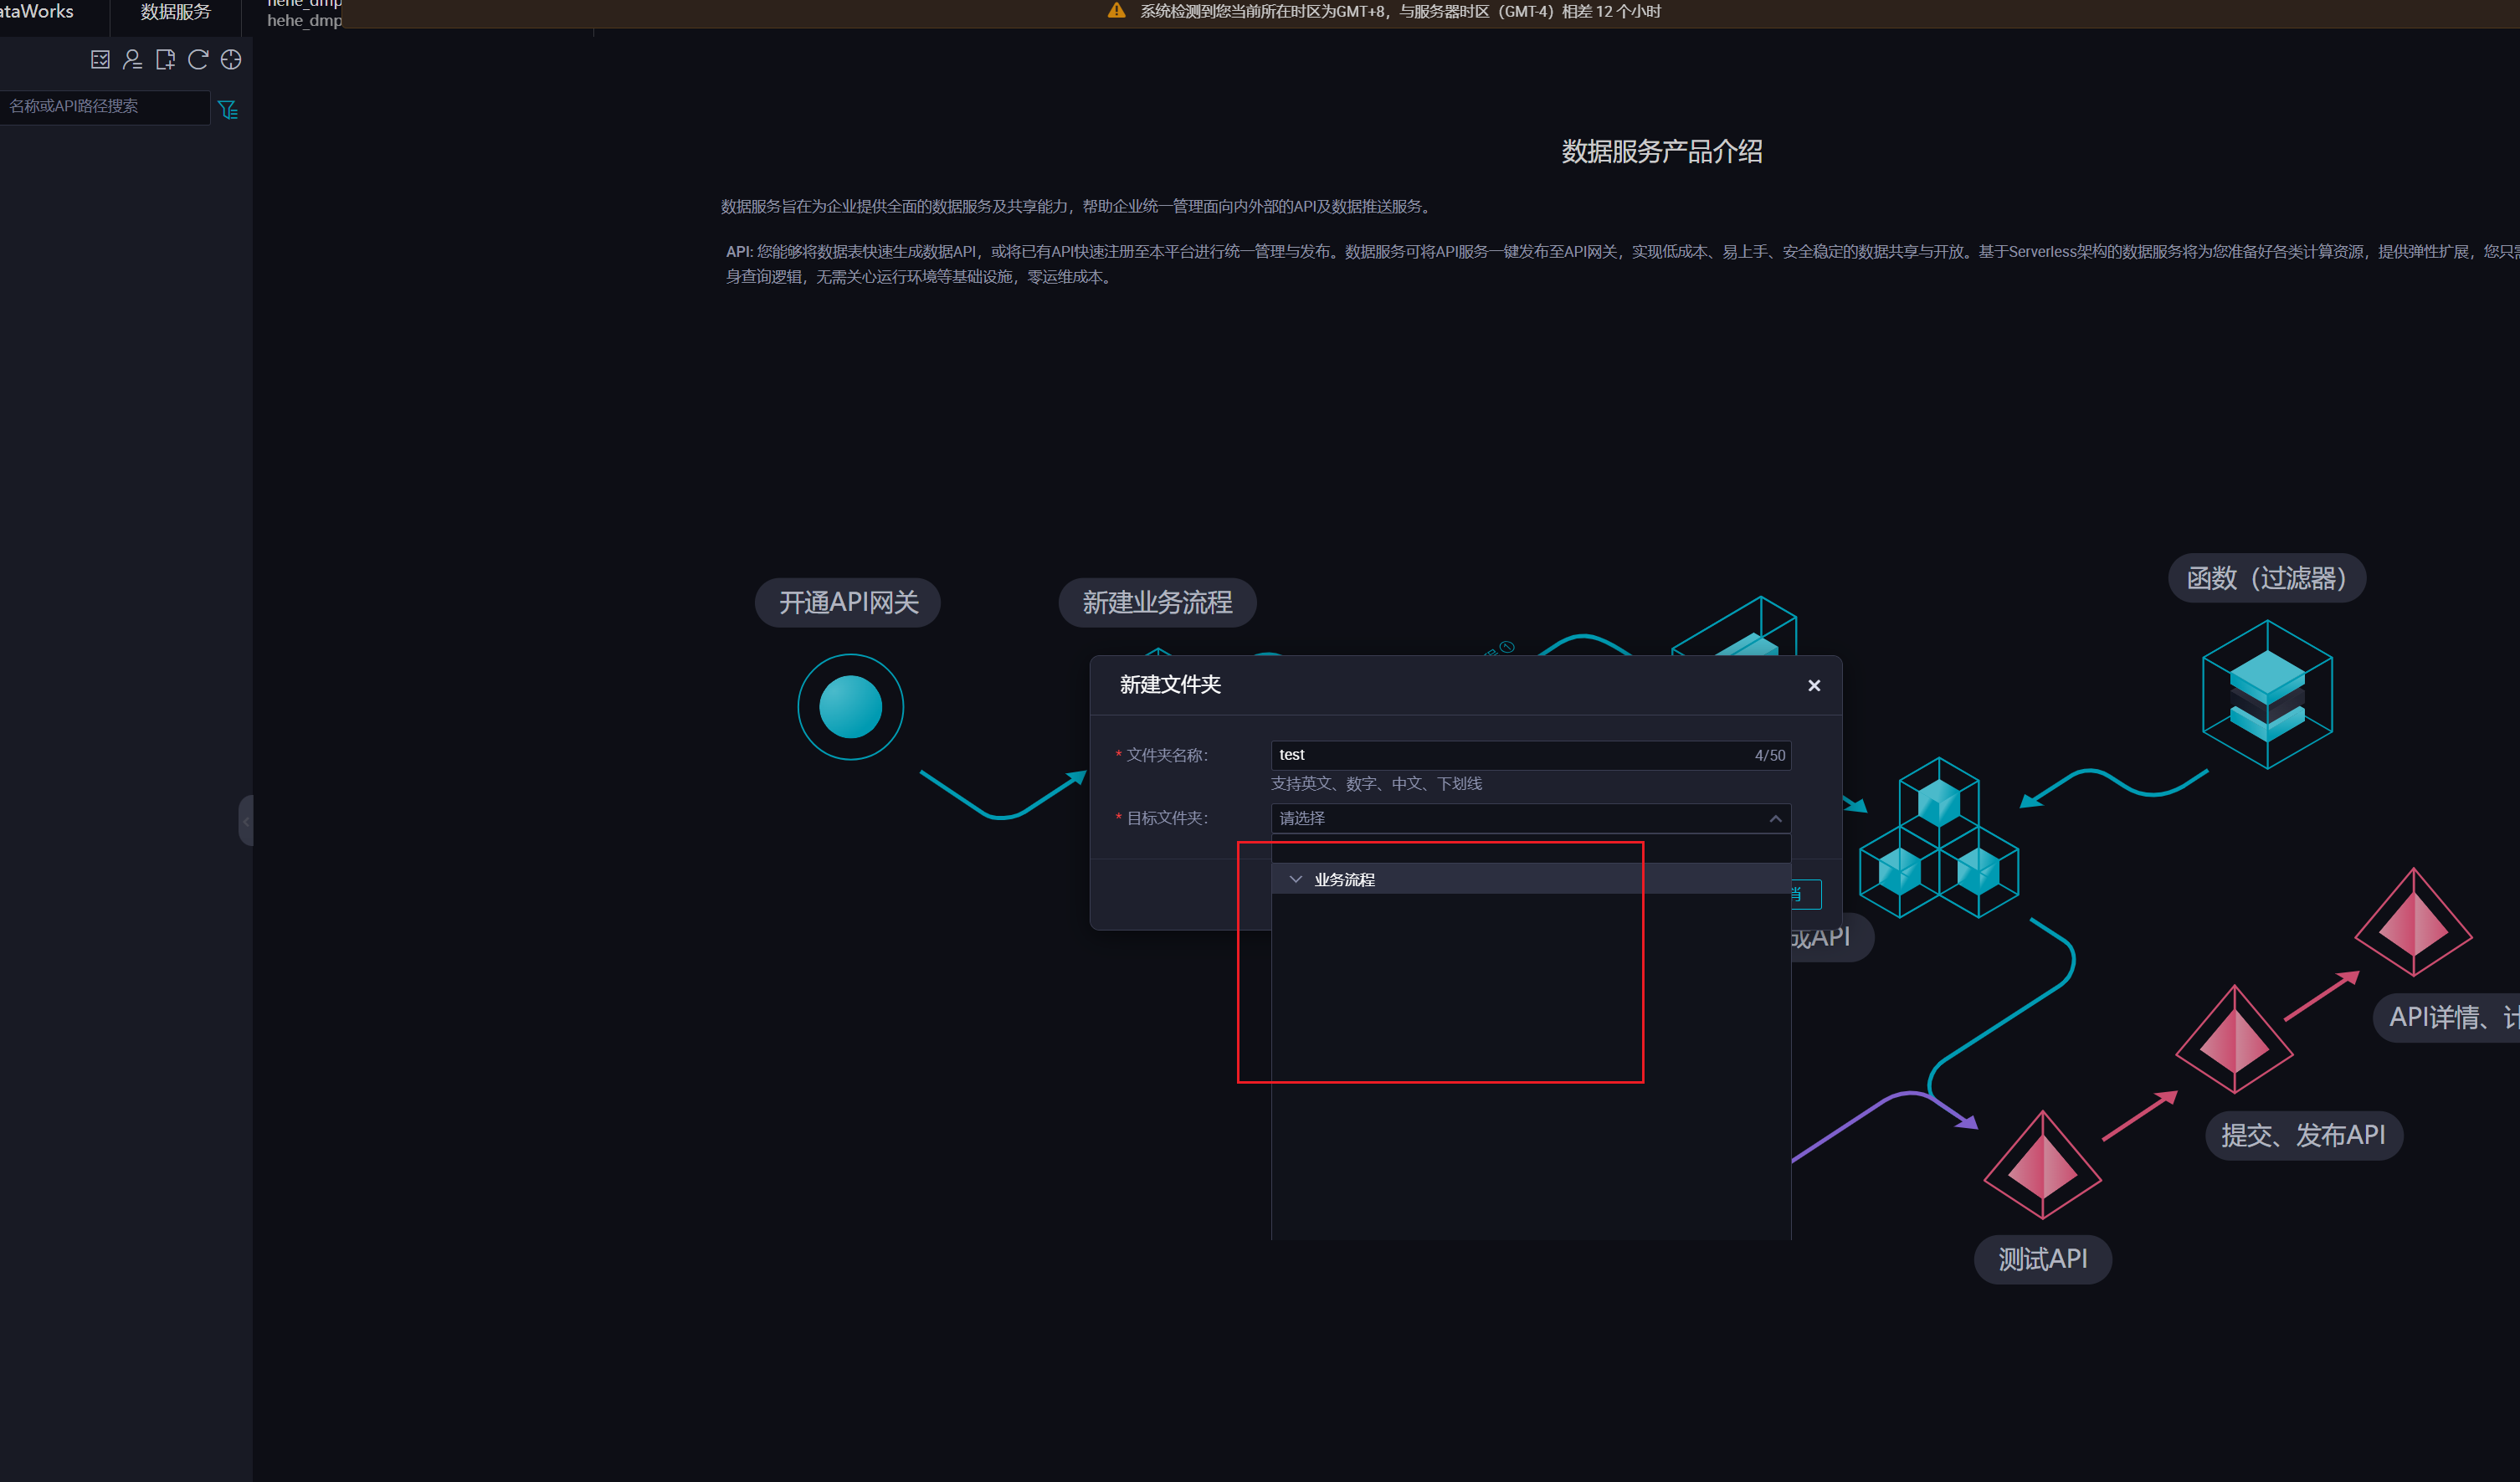The width and height of the screenshot is (2520, 1482).
Task: Collapse the 业务流程 tree node chevron
Action: pyautogui.click(x=1295, y=879)
